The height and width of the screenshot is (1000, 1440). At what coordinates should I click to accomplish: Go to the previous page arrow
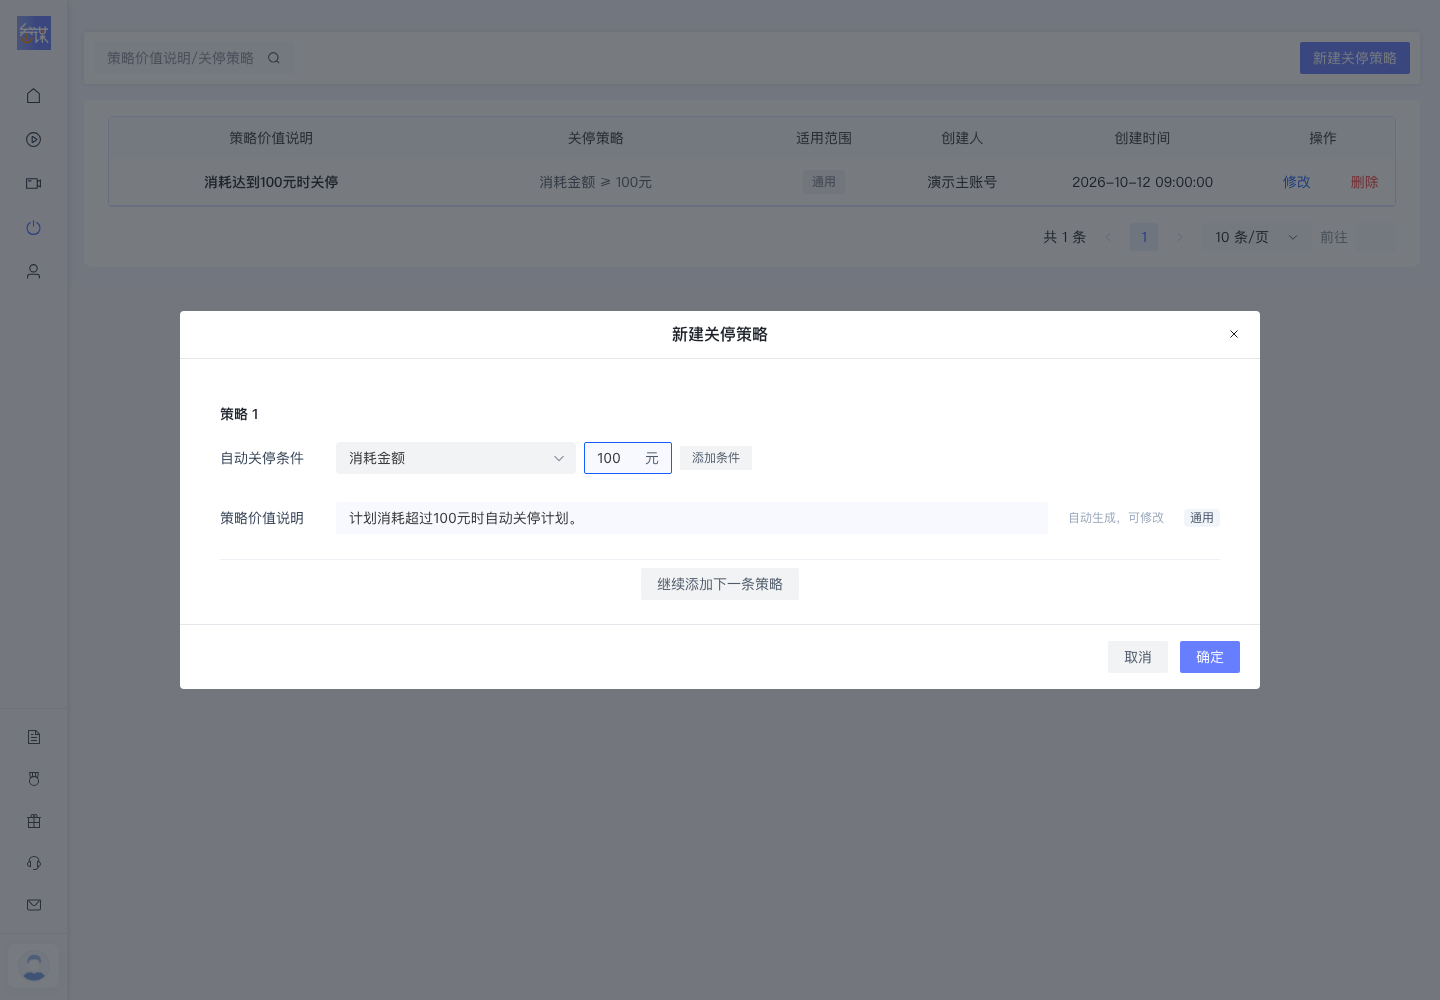tap(1108, 237)
